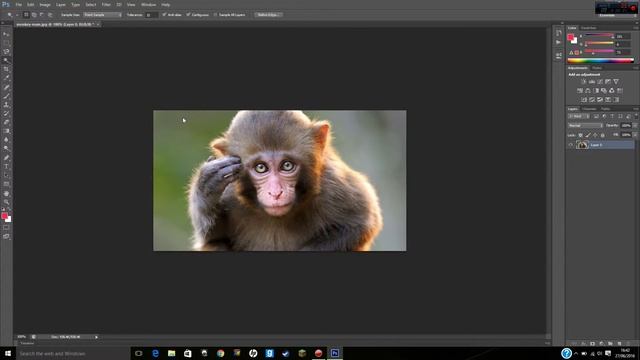The width and height of the screenshot is (640, 360).
Task: Select the Hand tool
Action: click(x=6, y=193)
